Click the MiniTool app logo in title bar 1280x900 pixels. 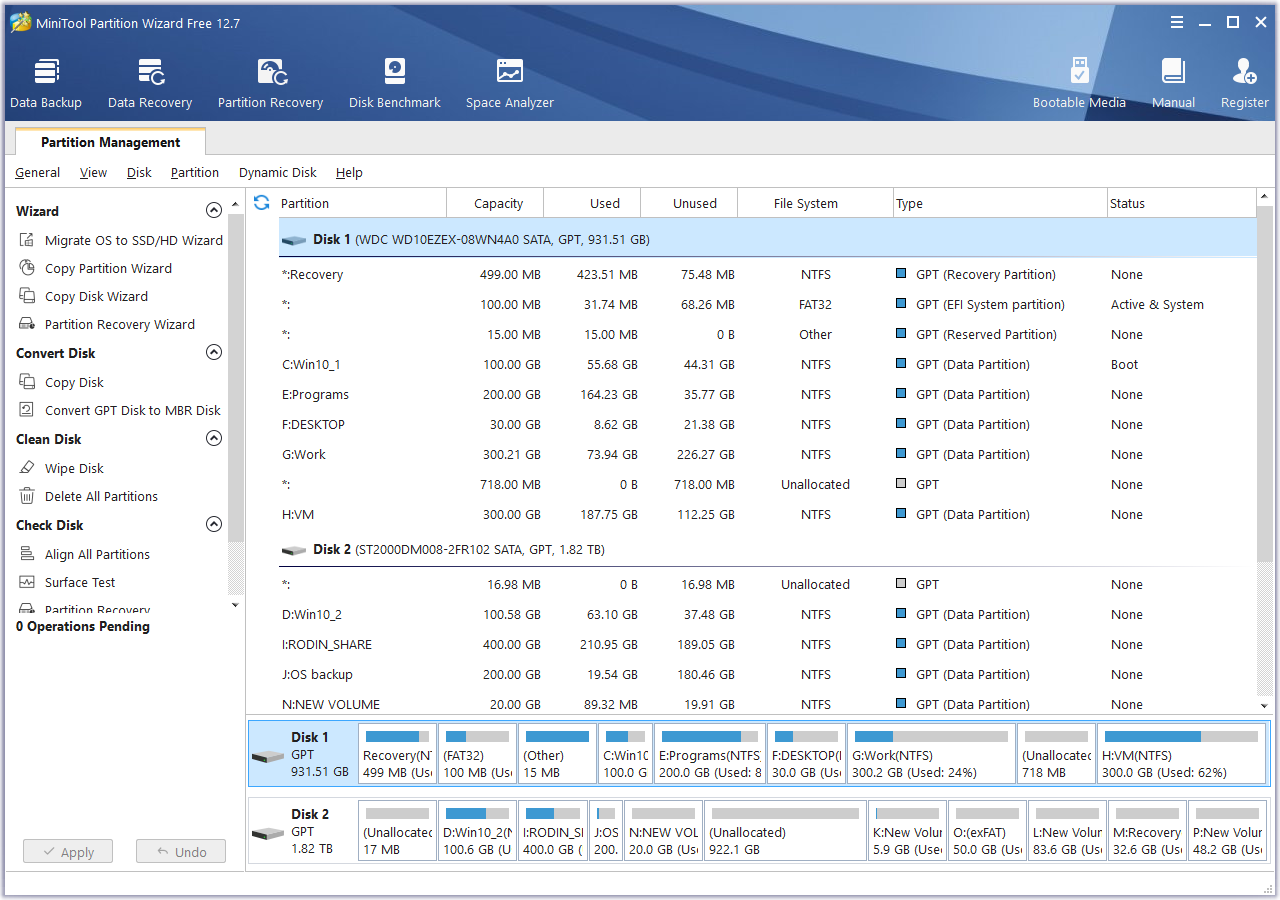pos(20,22)
